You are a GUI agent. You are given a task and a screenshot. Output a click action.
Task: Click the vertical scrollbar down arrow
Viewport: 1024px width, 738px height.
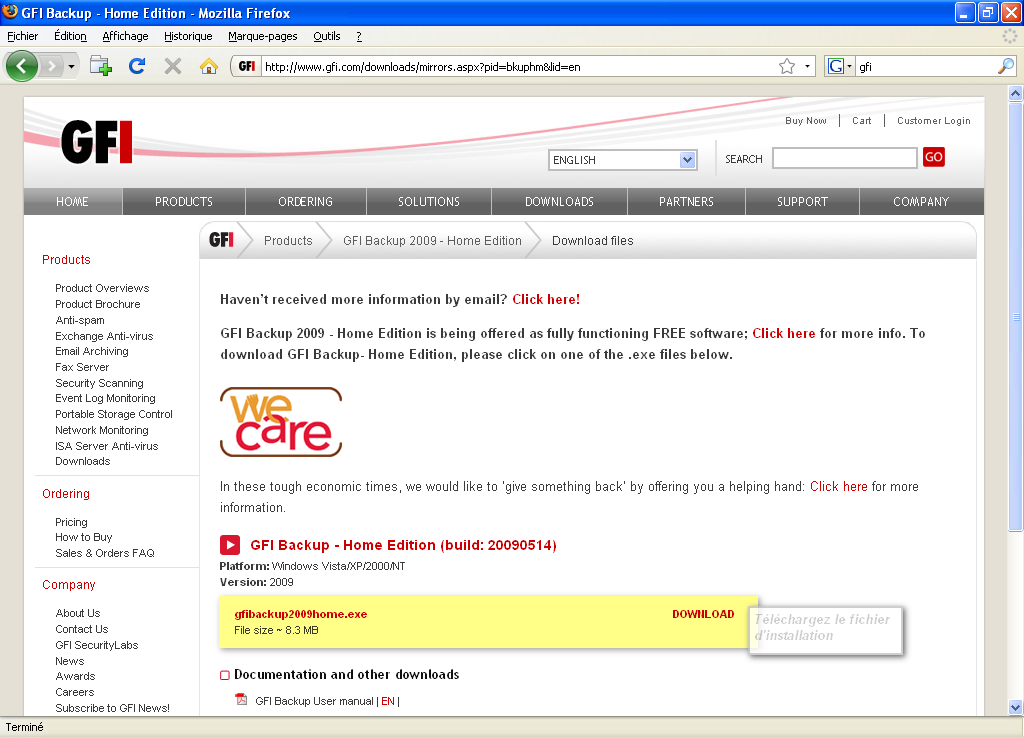click(1015, 707)
